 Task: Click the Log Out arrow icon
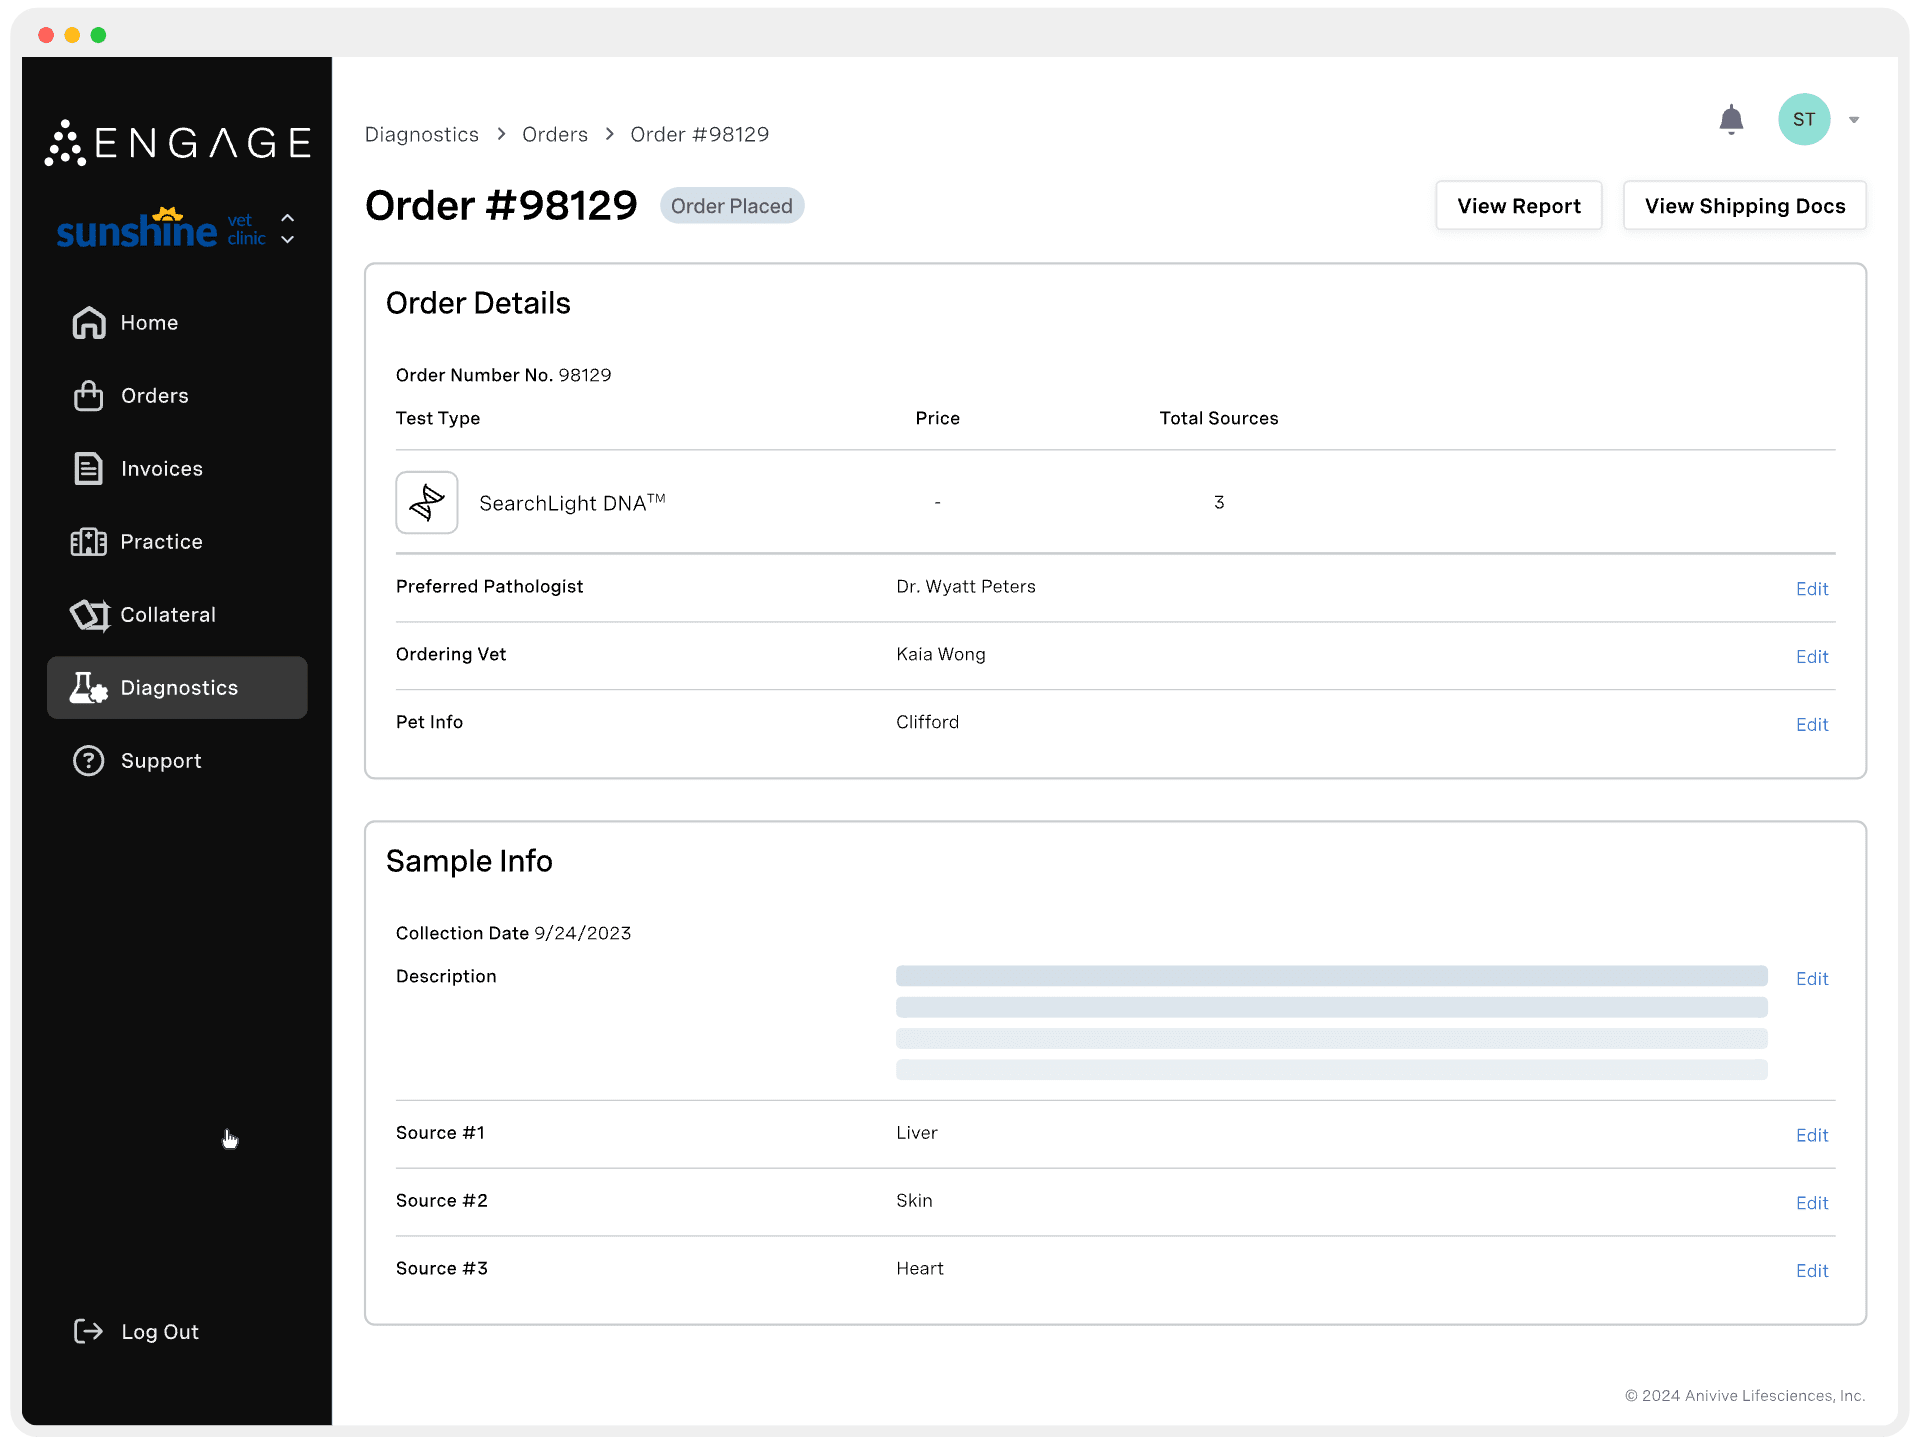click(x=89, y=1331)
